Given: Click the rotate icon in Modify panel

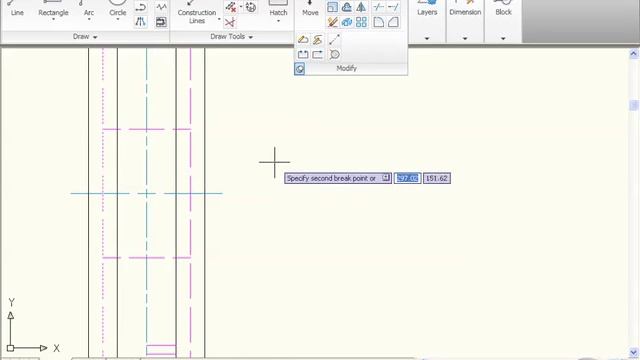Looking at the screenshot, I should [x=347, y=7].
